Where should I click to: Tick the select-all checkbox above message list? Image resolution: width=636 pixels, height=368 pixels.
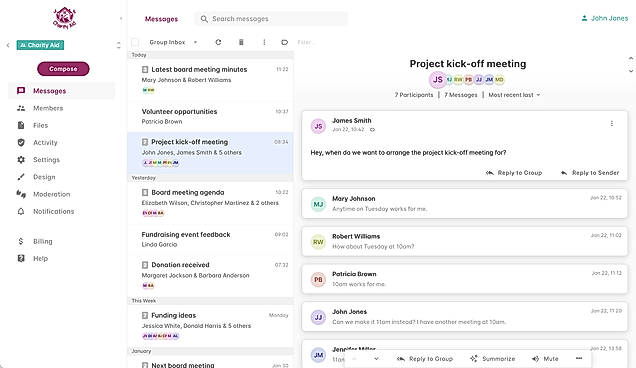tap(135, 42)
